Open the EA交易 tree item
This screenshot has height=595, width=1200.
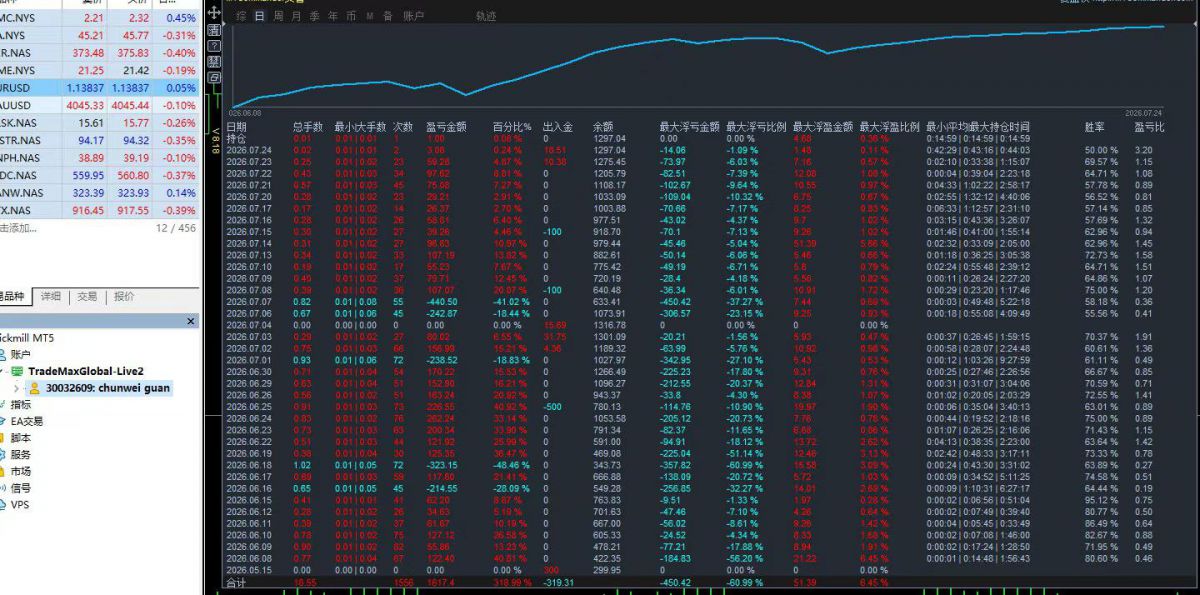[27, 421]
